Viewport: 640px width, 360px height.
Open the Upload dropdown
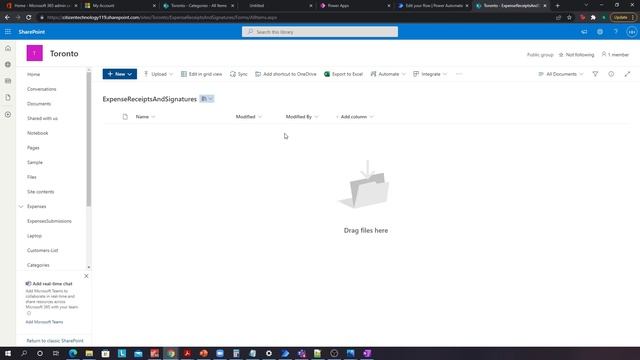click(158, 74)
